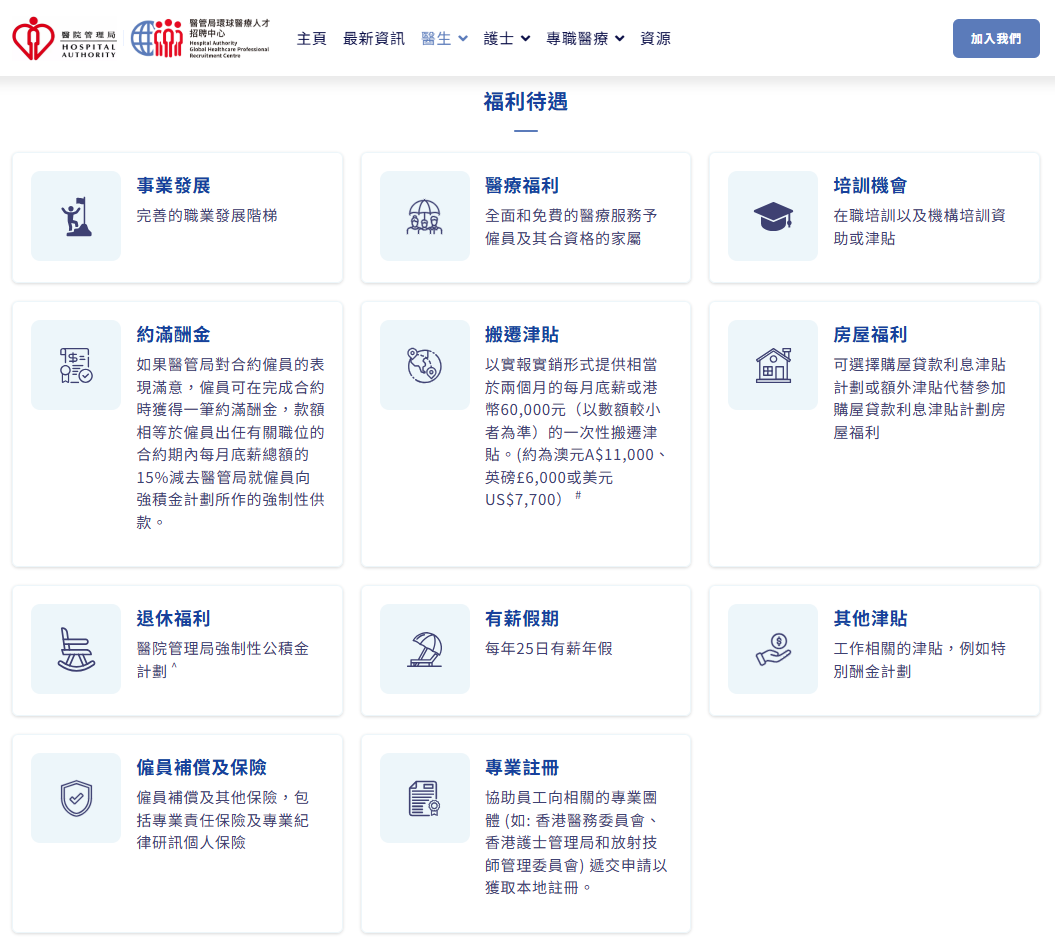Click the Global Healthcare Recruitment Centre logo
This screenshot has height=945, width=1055.
tap(200, 38)
